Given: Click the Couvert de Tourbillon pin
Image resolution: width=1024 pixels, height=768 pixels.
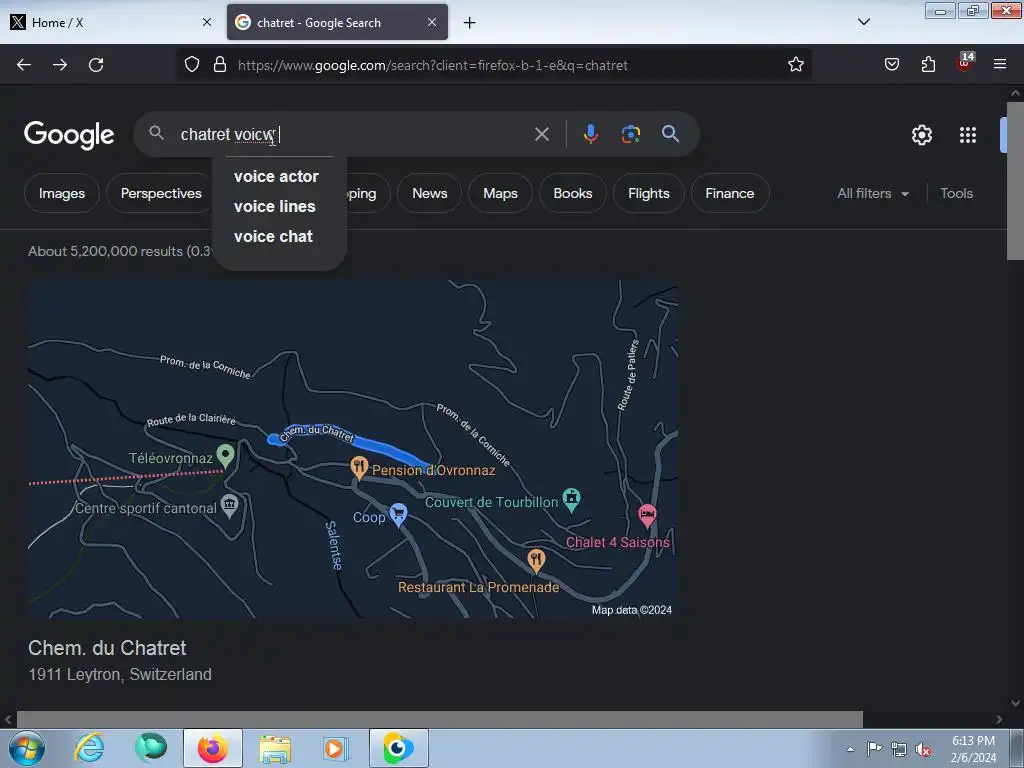Looking at the screenshot, I should coord(571,500).
